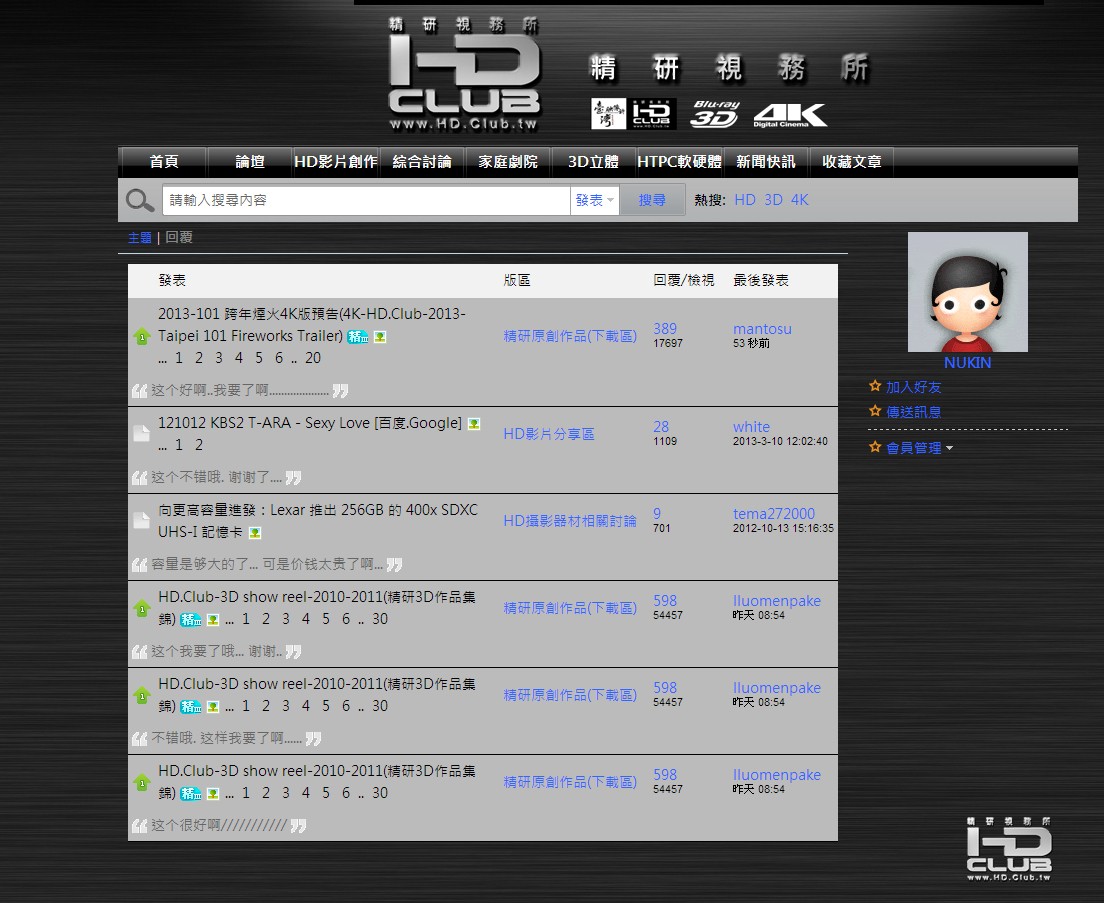The image size is (1104, 903).
Task: Go to 首頁 in navigation bar
Action: coord(164,162)
